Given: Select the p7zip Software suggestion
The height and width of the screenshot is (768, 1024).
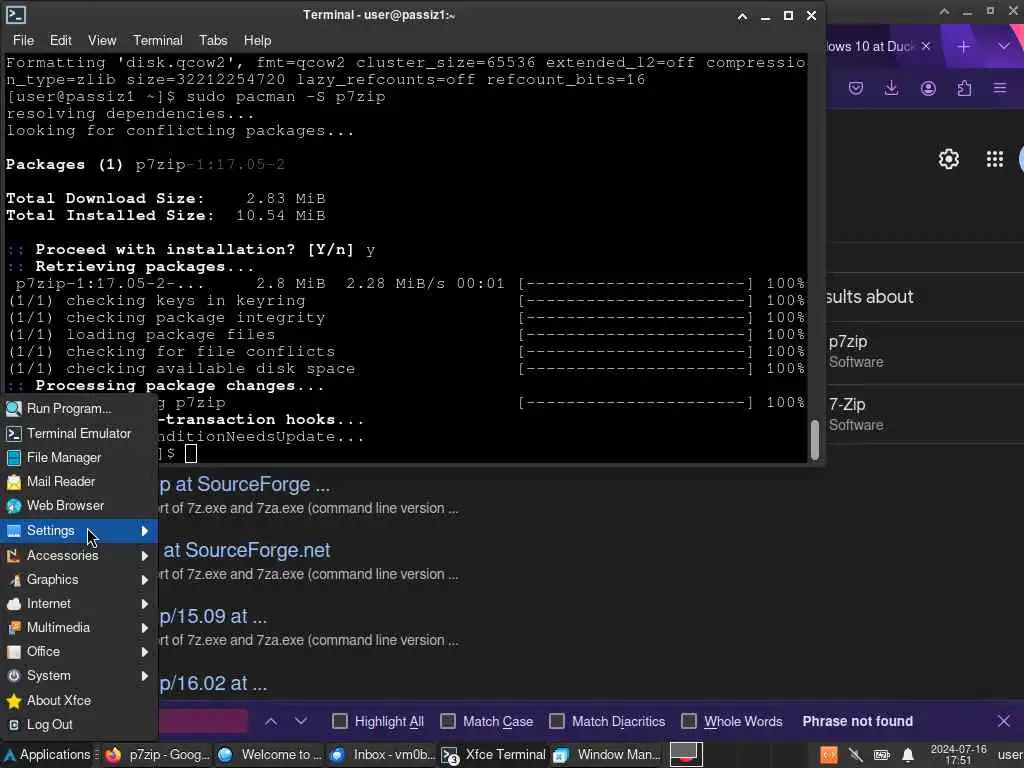Looking at the screenshot, I should [x=925, y=351].
